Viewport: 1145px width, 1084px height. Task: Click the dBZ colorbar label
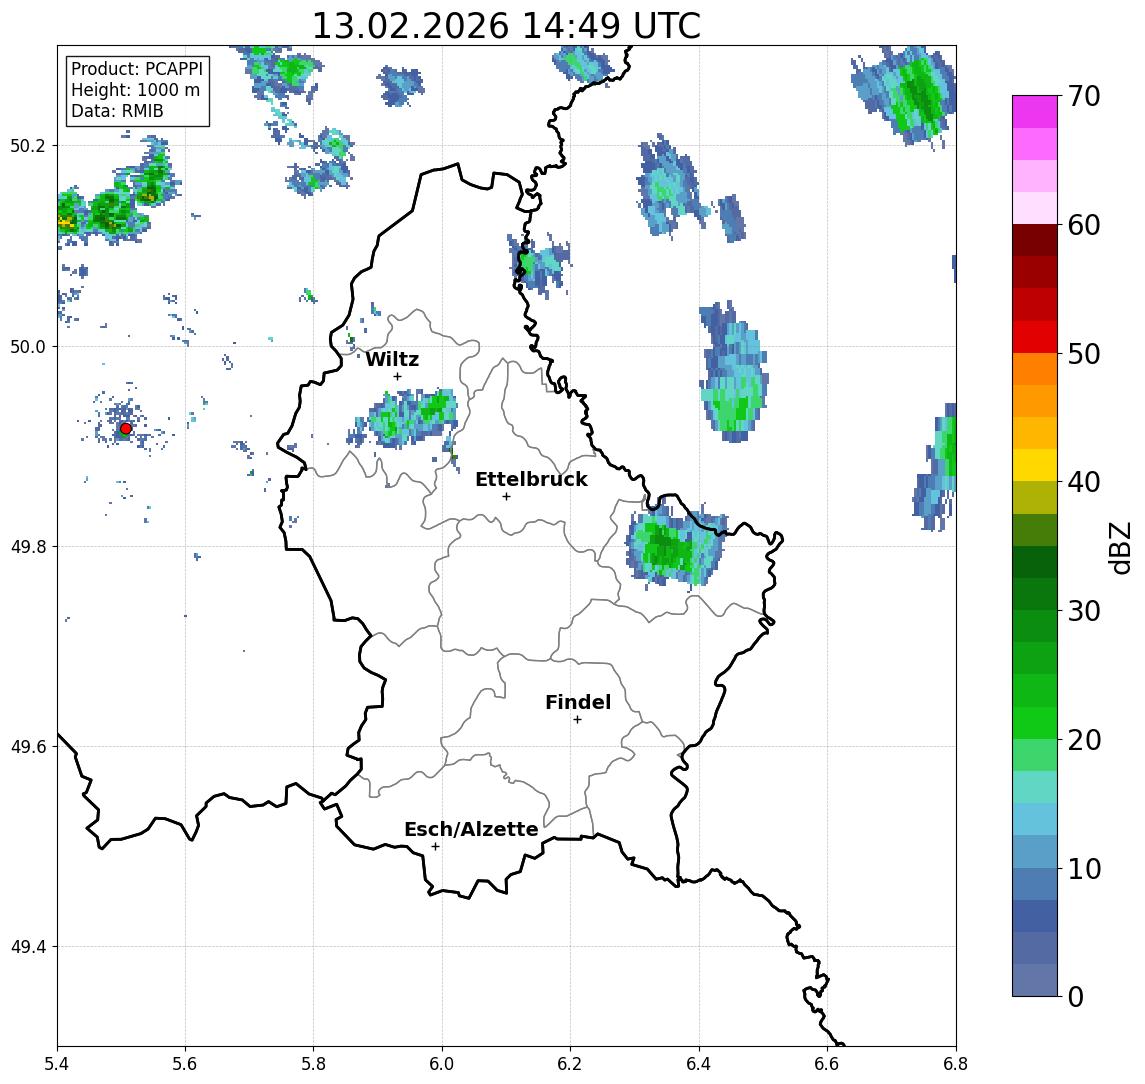1120,547
